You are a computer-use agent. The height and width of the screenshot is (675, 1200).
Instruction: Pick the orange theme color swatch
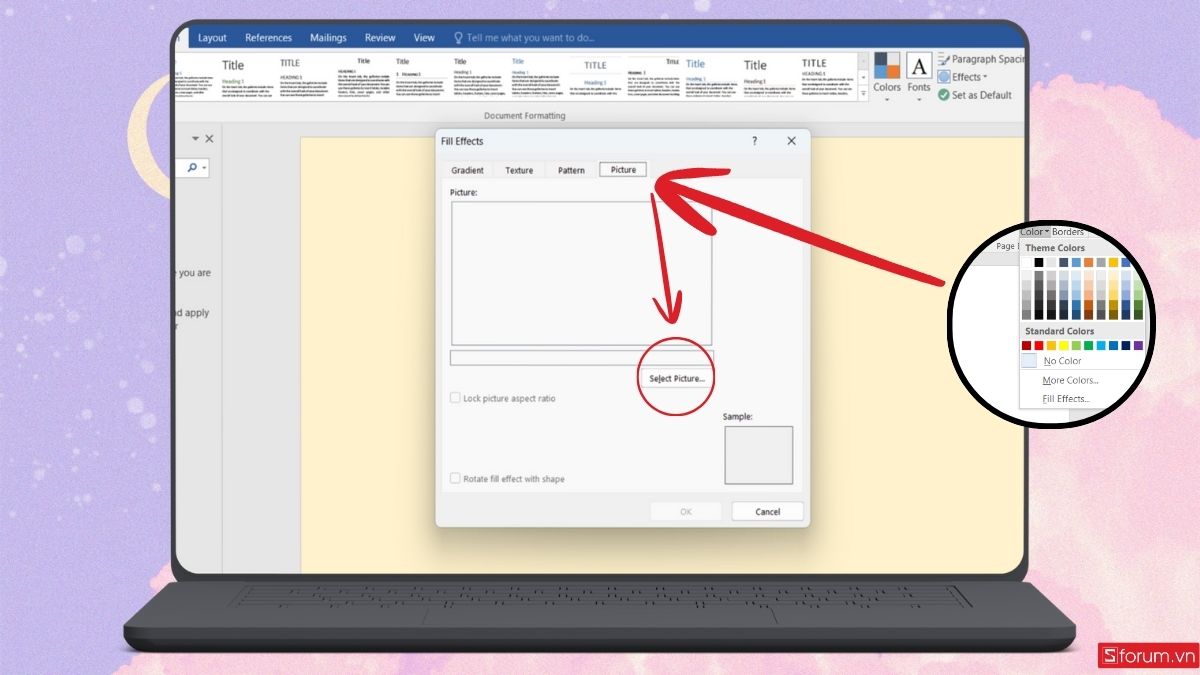pos(1089,262)
